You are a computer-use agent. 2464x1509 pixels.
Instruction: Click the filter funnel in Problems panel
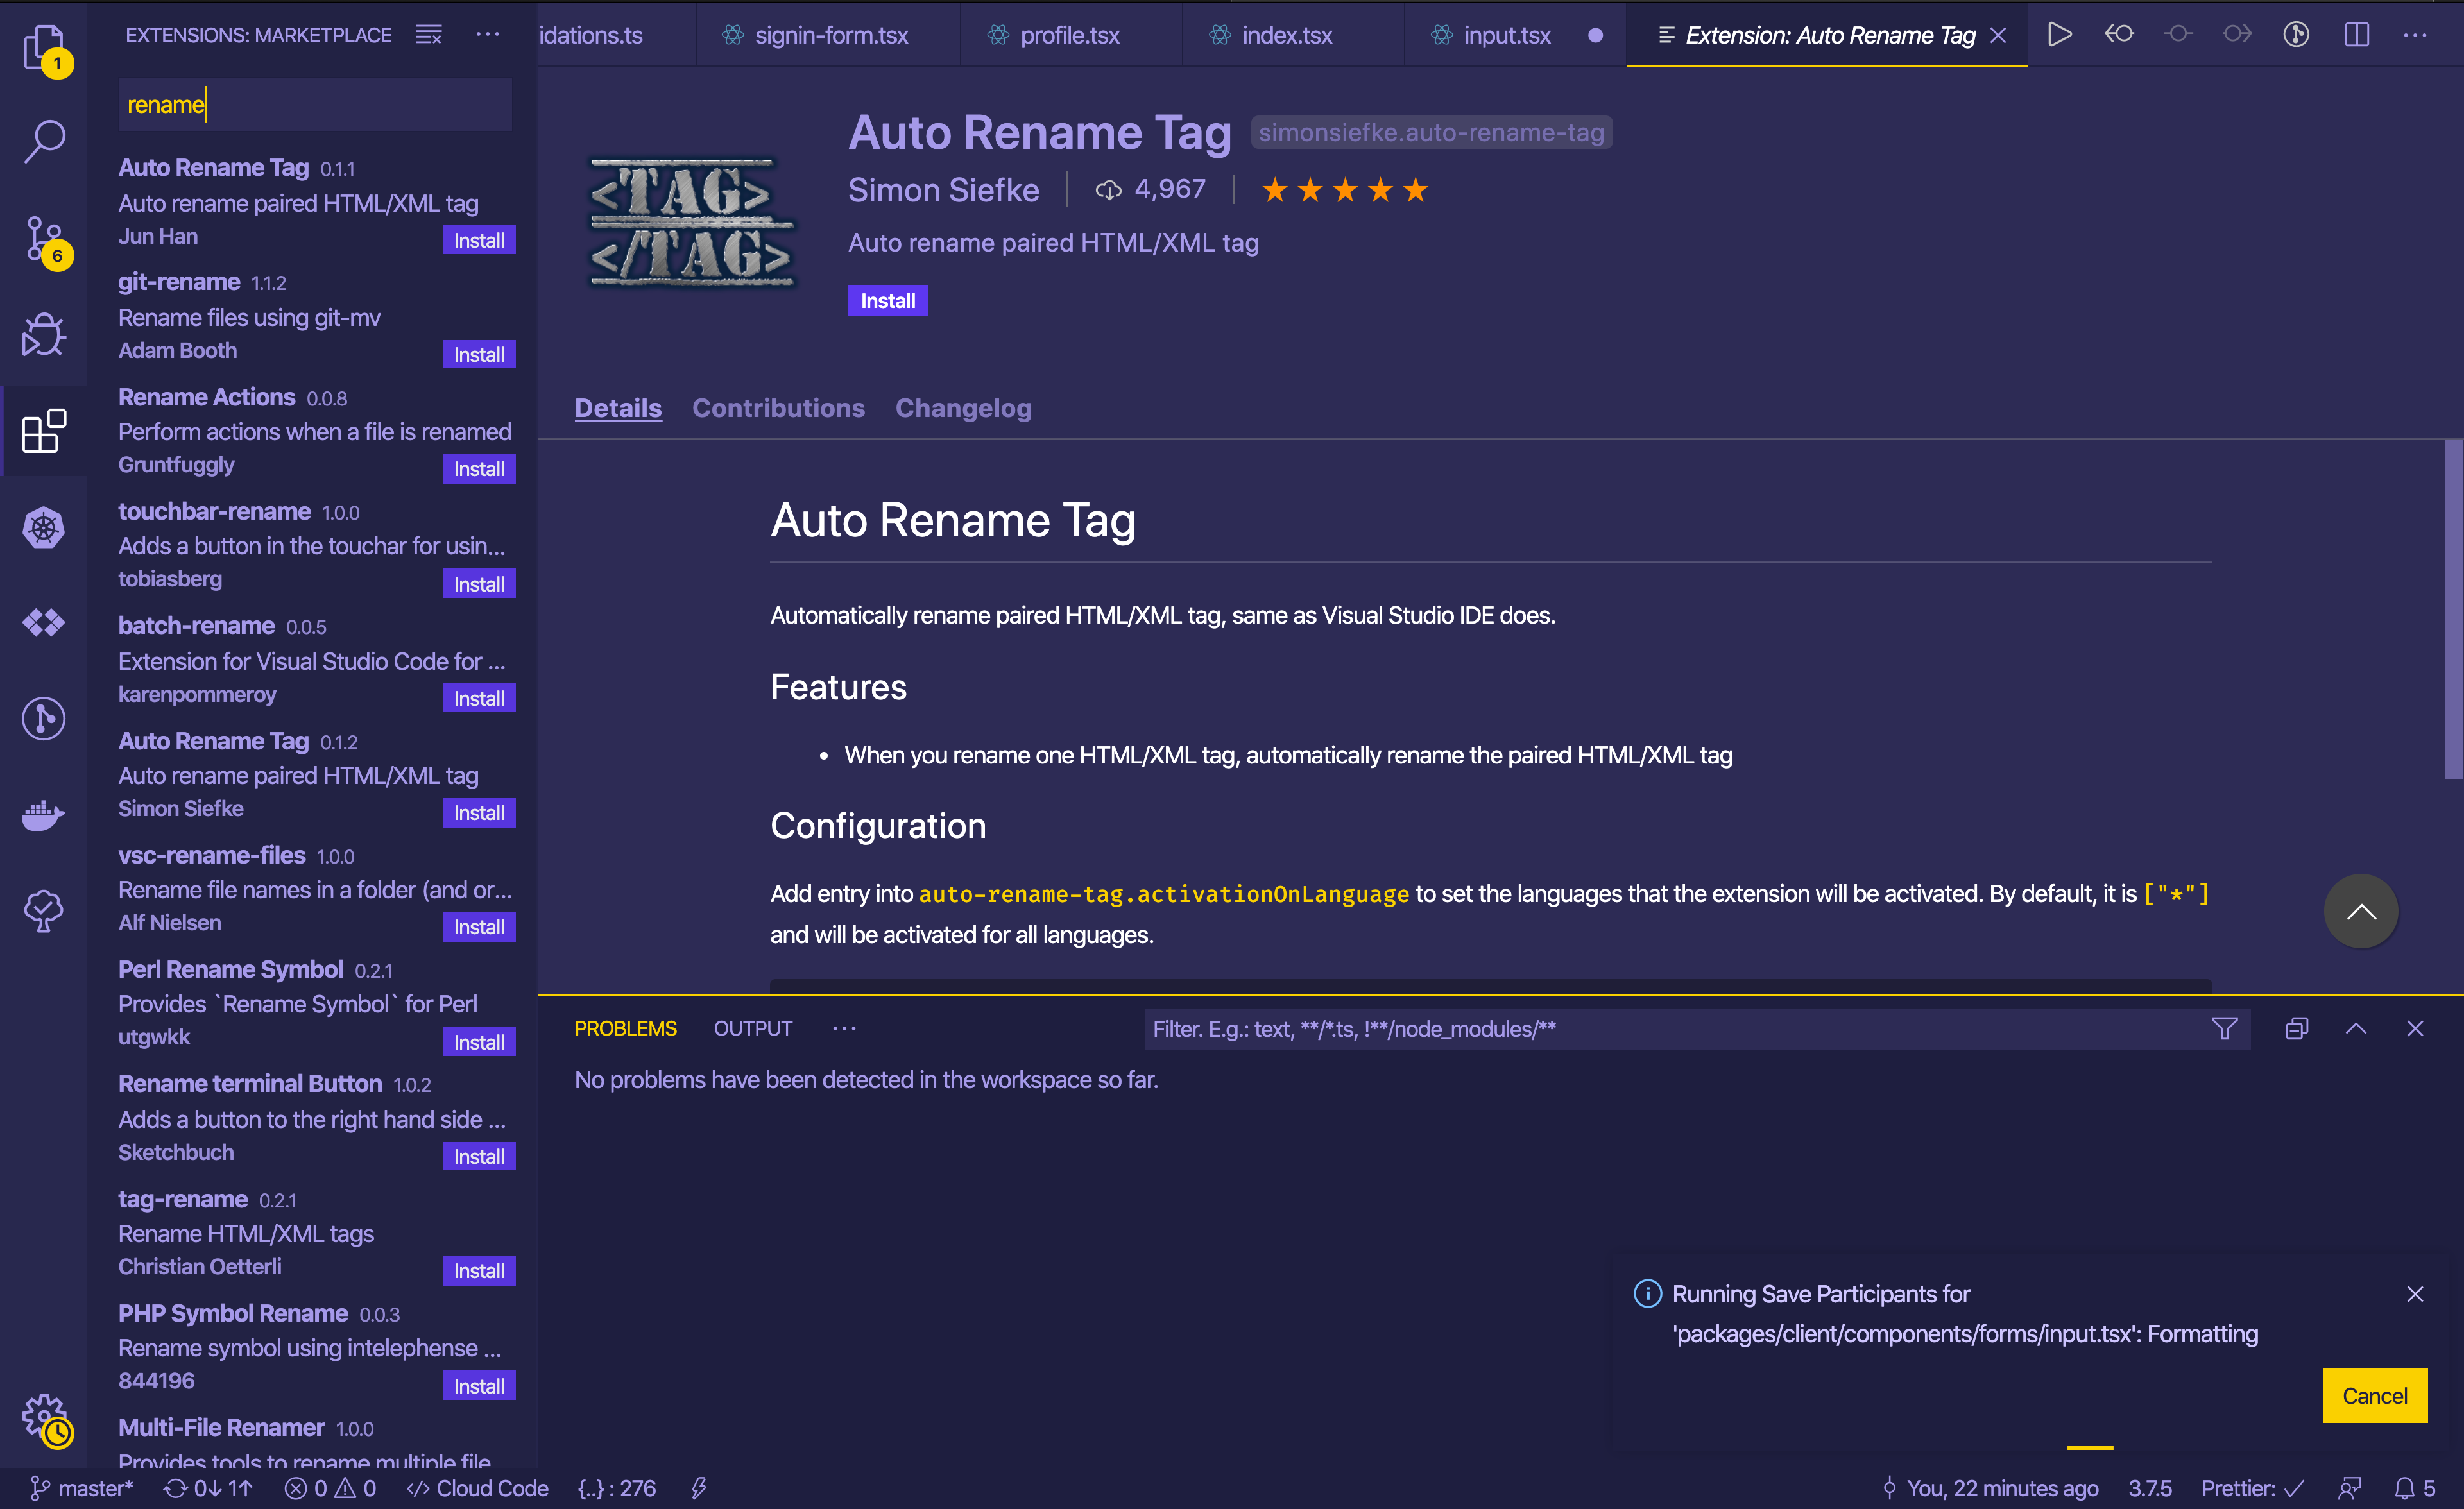pyautogui.click(x=2224, y=1028)
